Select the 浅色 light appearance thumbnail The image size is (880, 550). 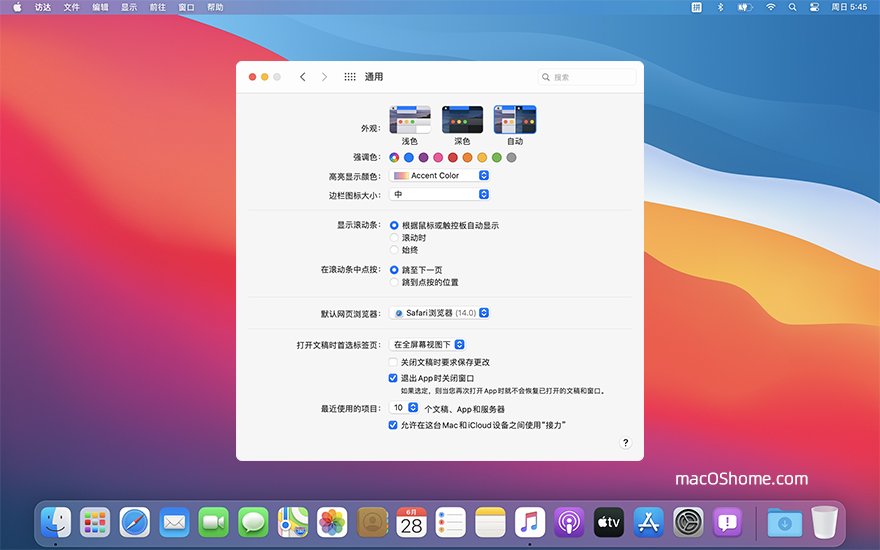(x=410, y=120)
